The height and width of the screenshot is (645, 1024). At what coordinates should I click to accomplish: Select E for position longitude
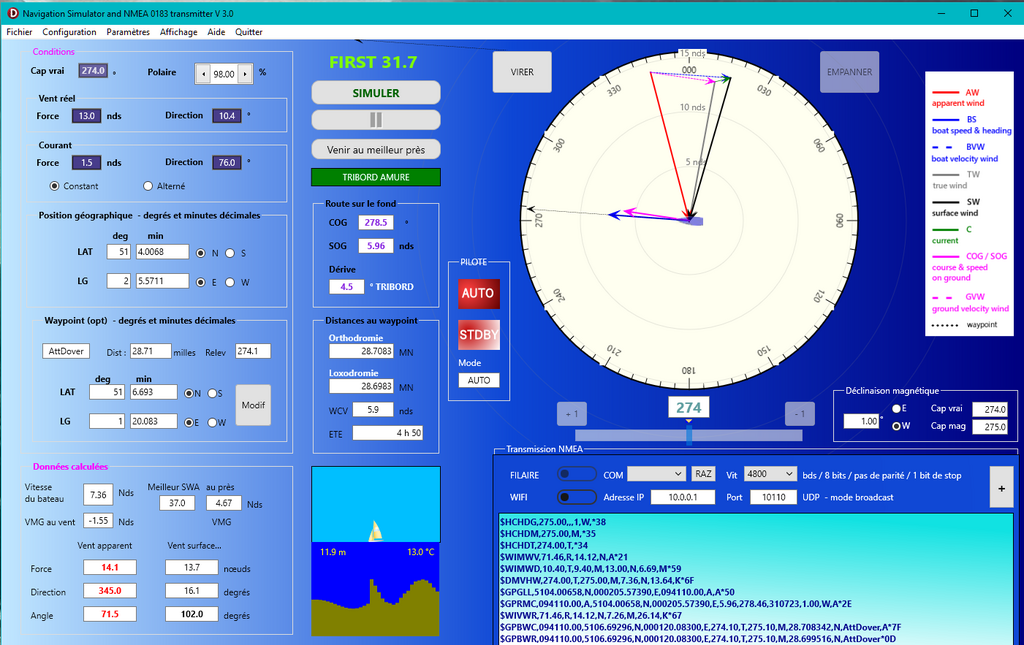[x=200, y=283]
